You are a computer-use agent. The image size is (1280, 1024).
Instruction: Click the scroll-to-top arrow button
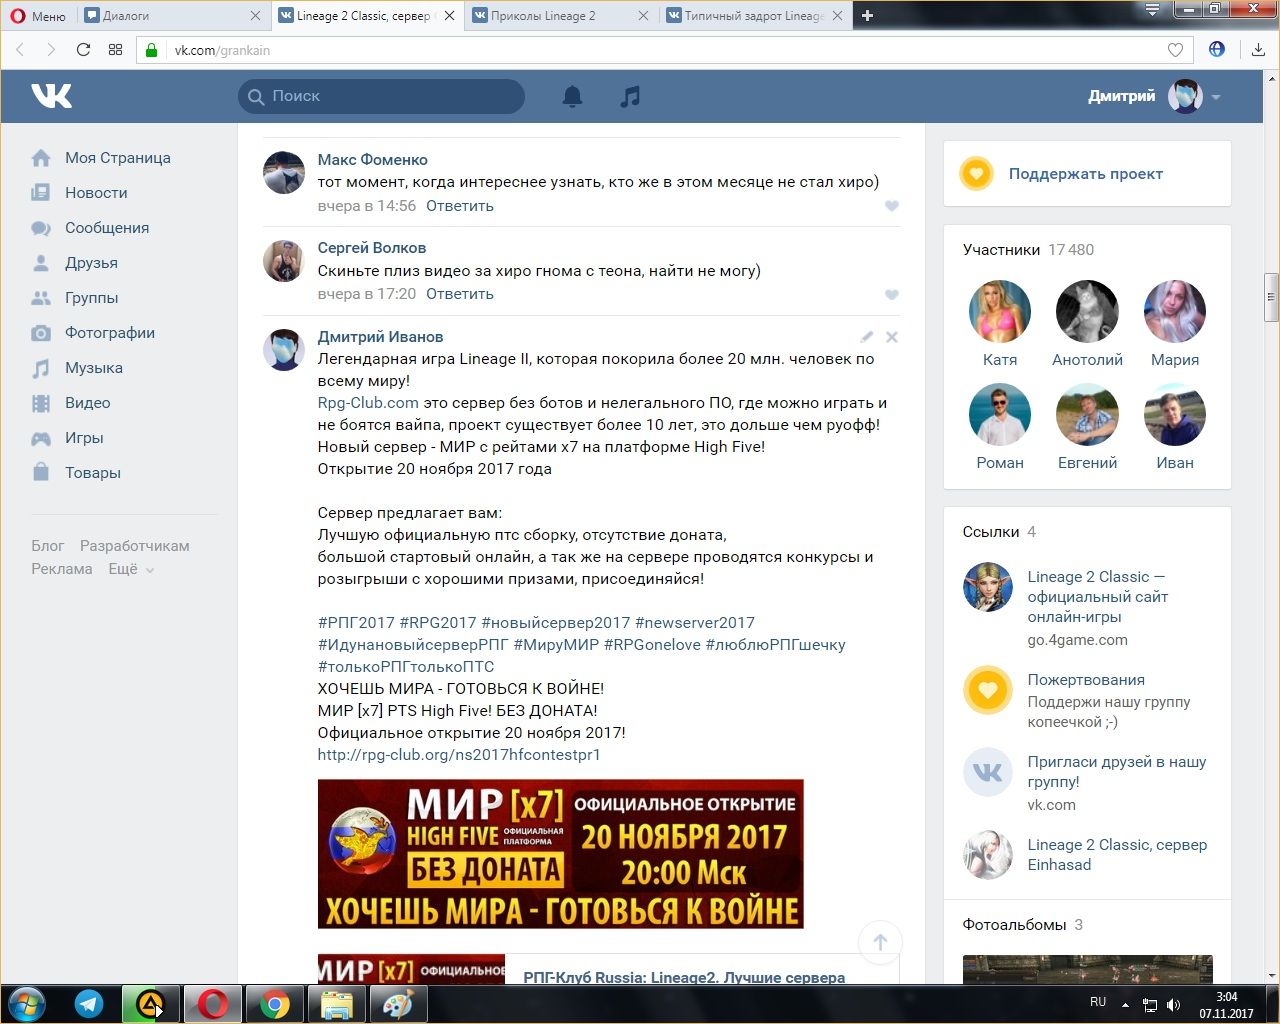(880, 942)
